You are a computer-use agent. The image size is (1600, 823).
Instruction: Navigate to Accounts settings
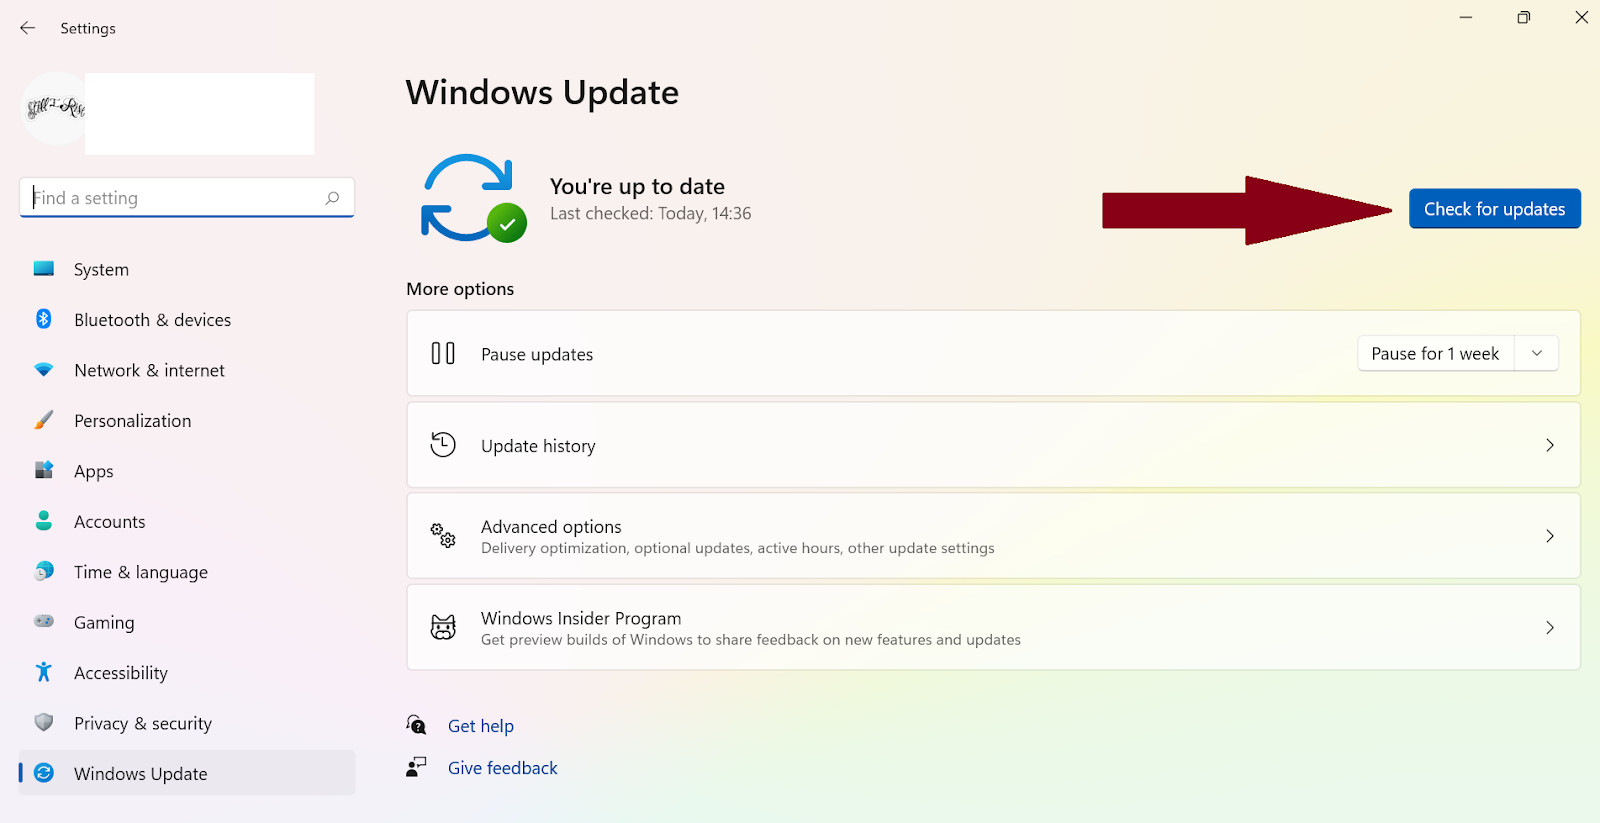[x=187, y=522]
